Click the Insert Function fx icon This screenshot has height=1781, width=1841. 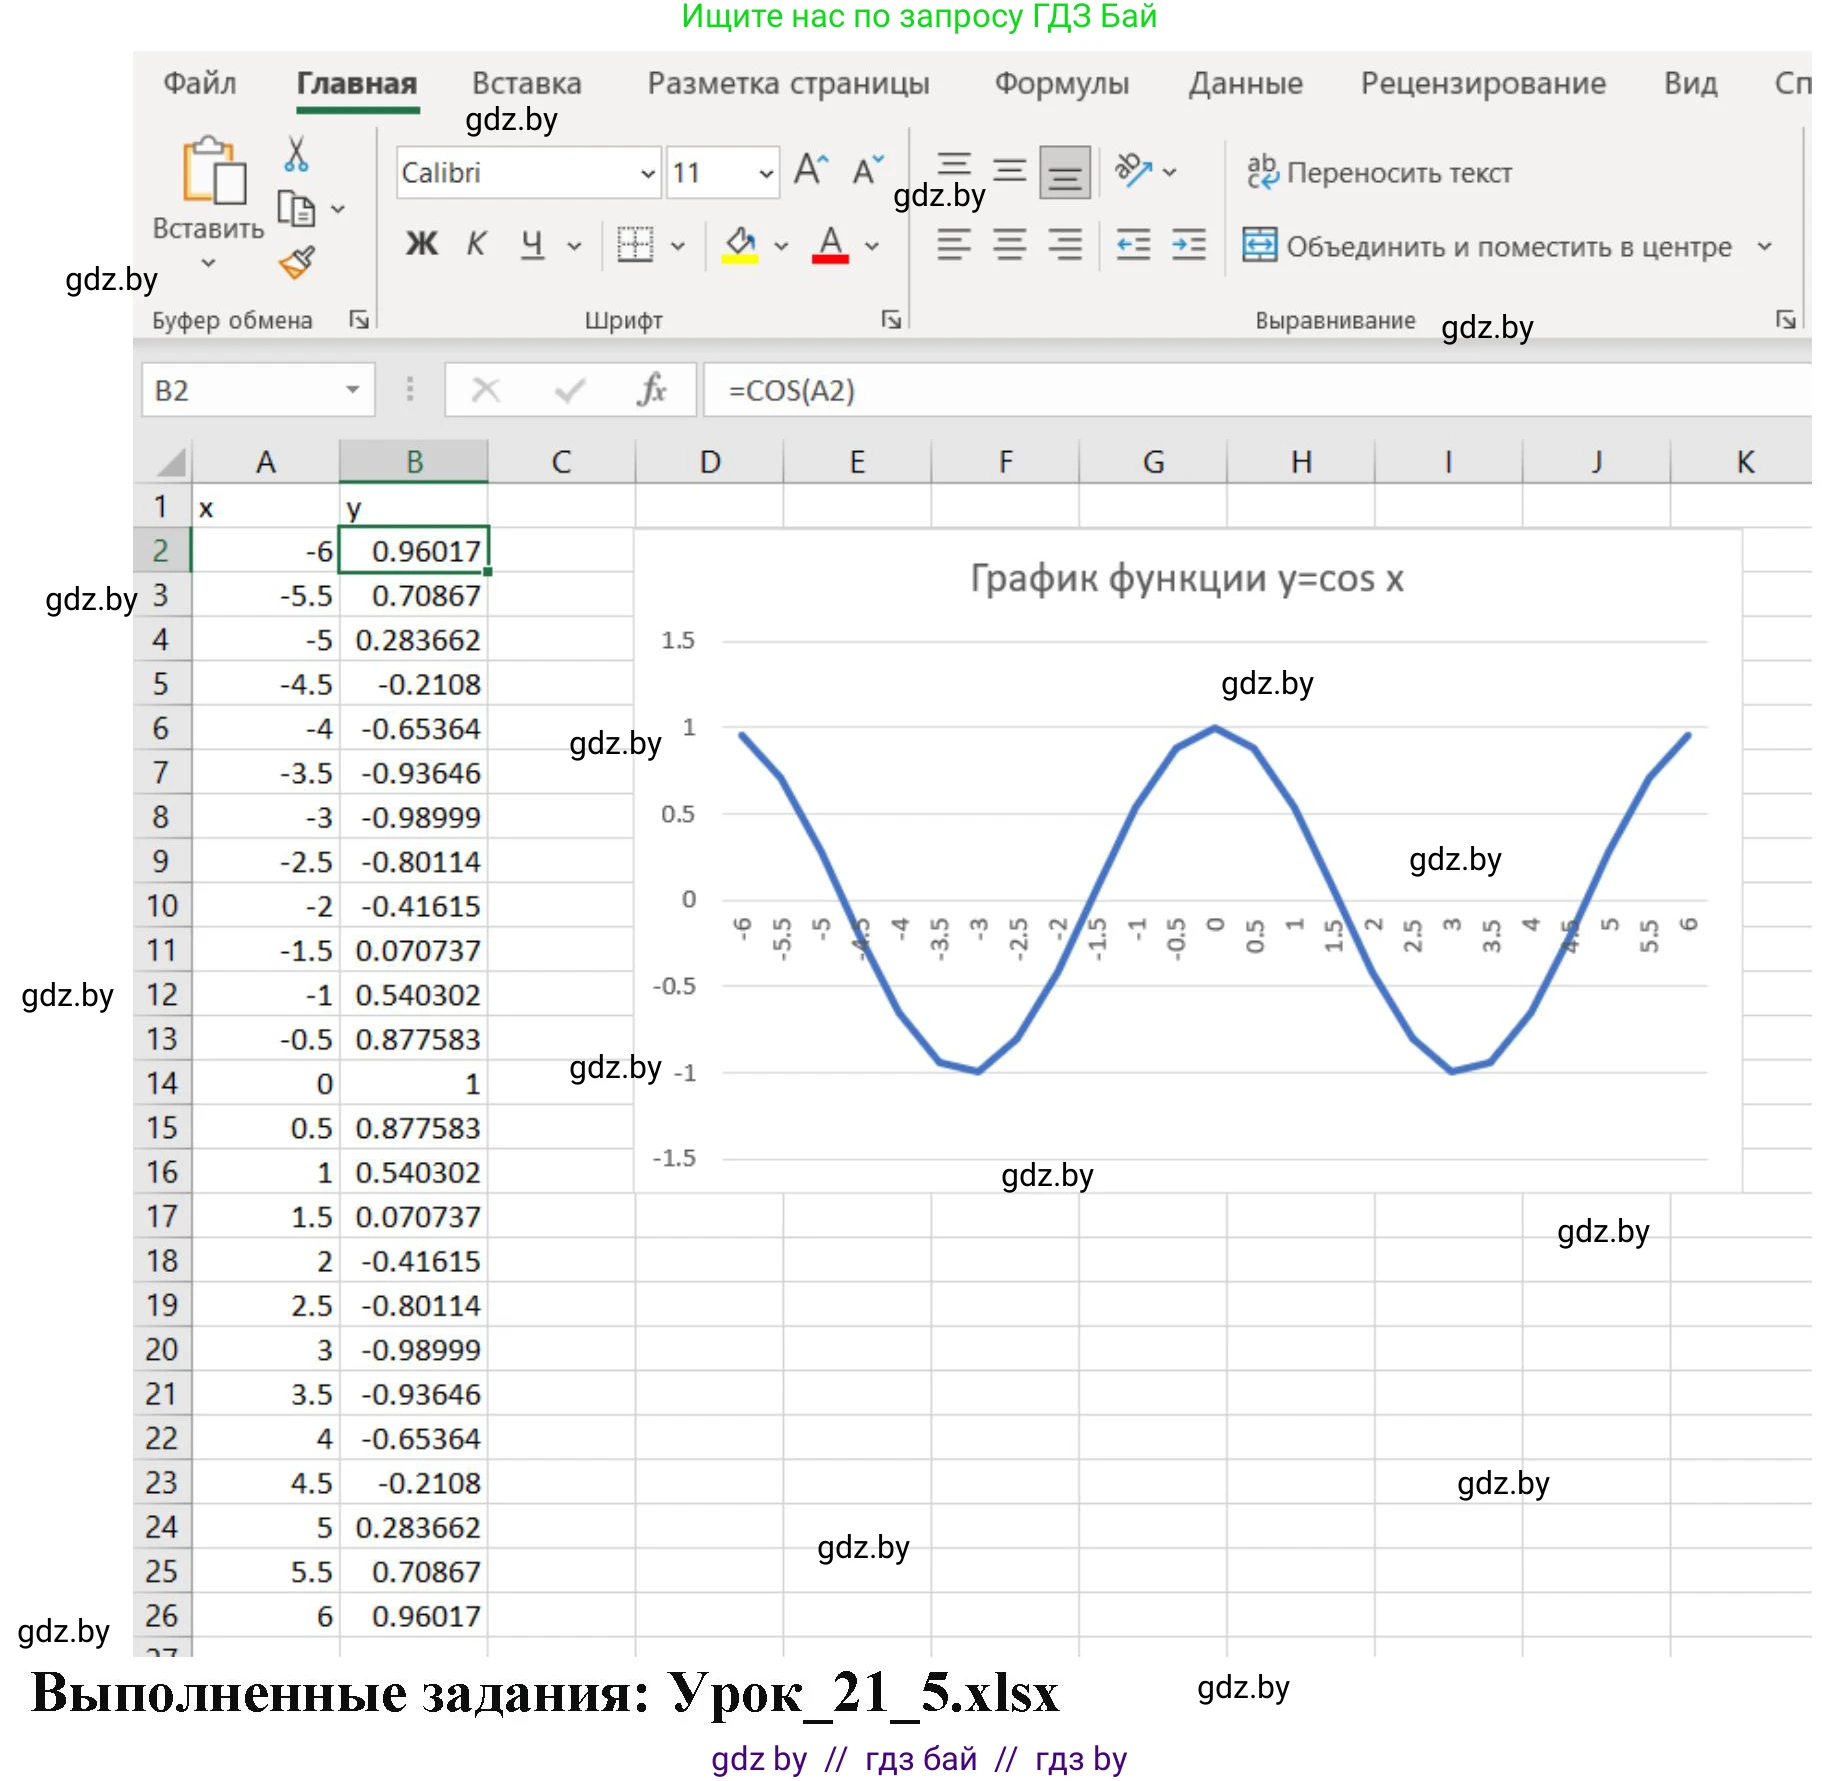[x=651, y=390]
